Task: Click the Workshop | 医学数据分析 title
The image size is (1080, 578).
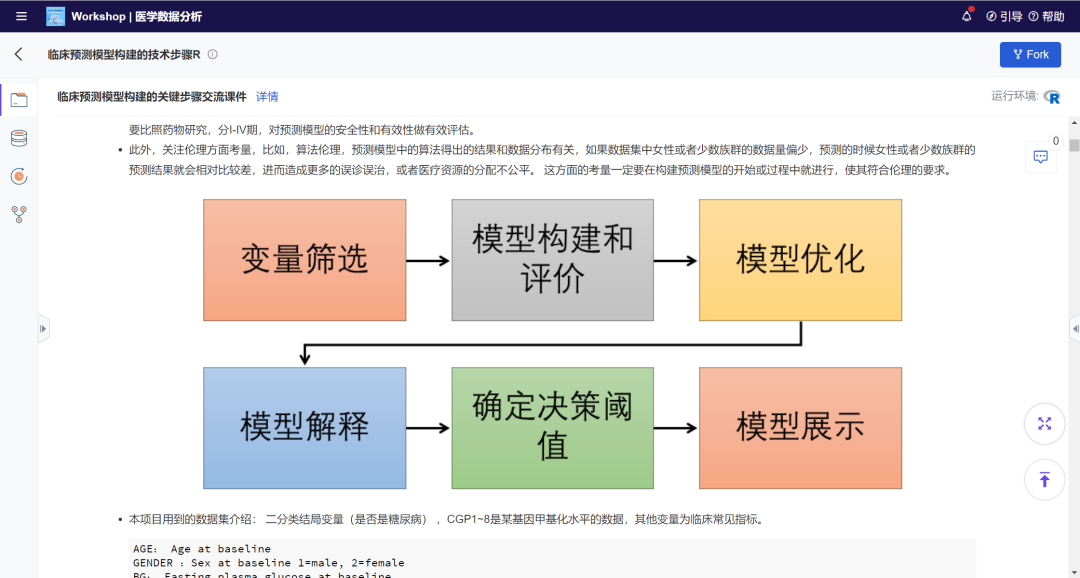Action: click(136, 17)
